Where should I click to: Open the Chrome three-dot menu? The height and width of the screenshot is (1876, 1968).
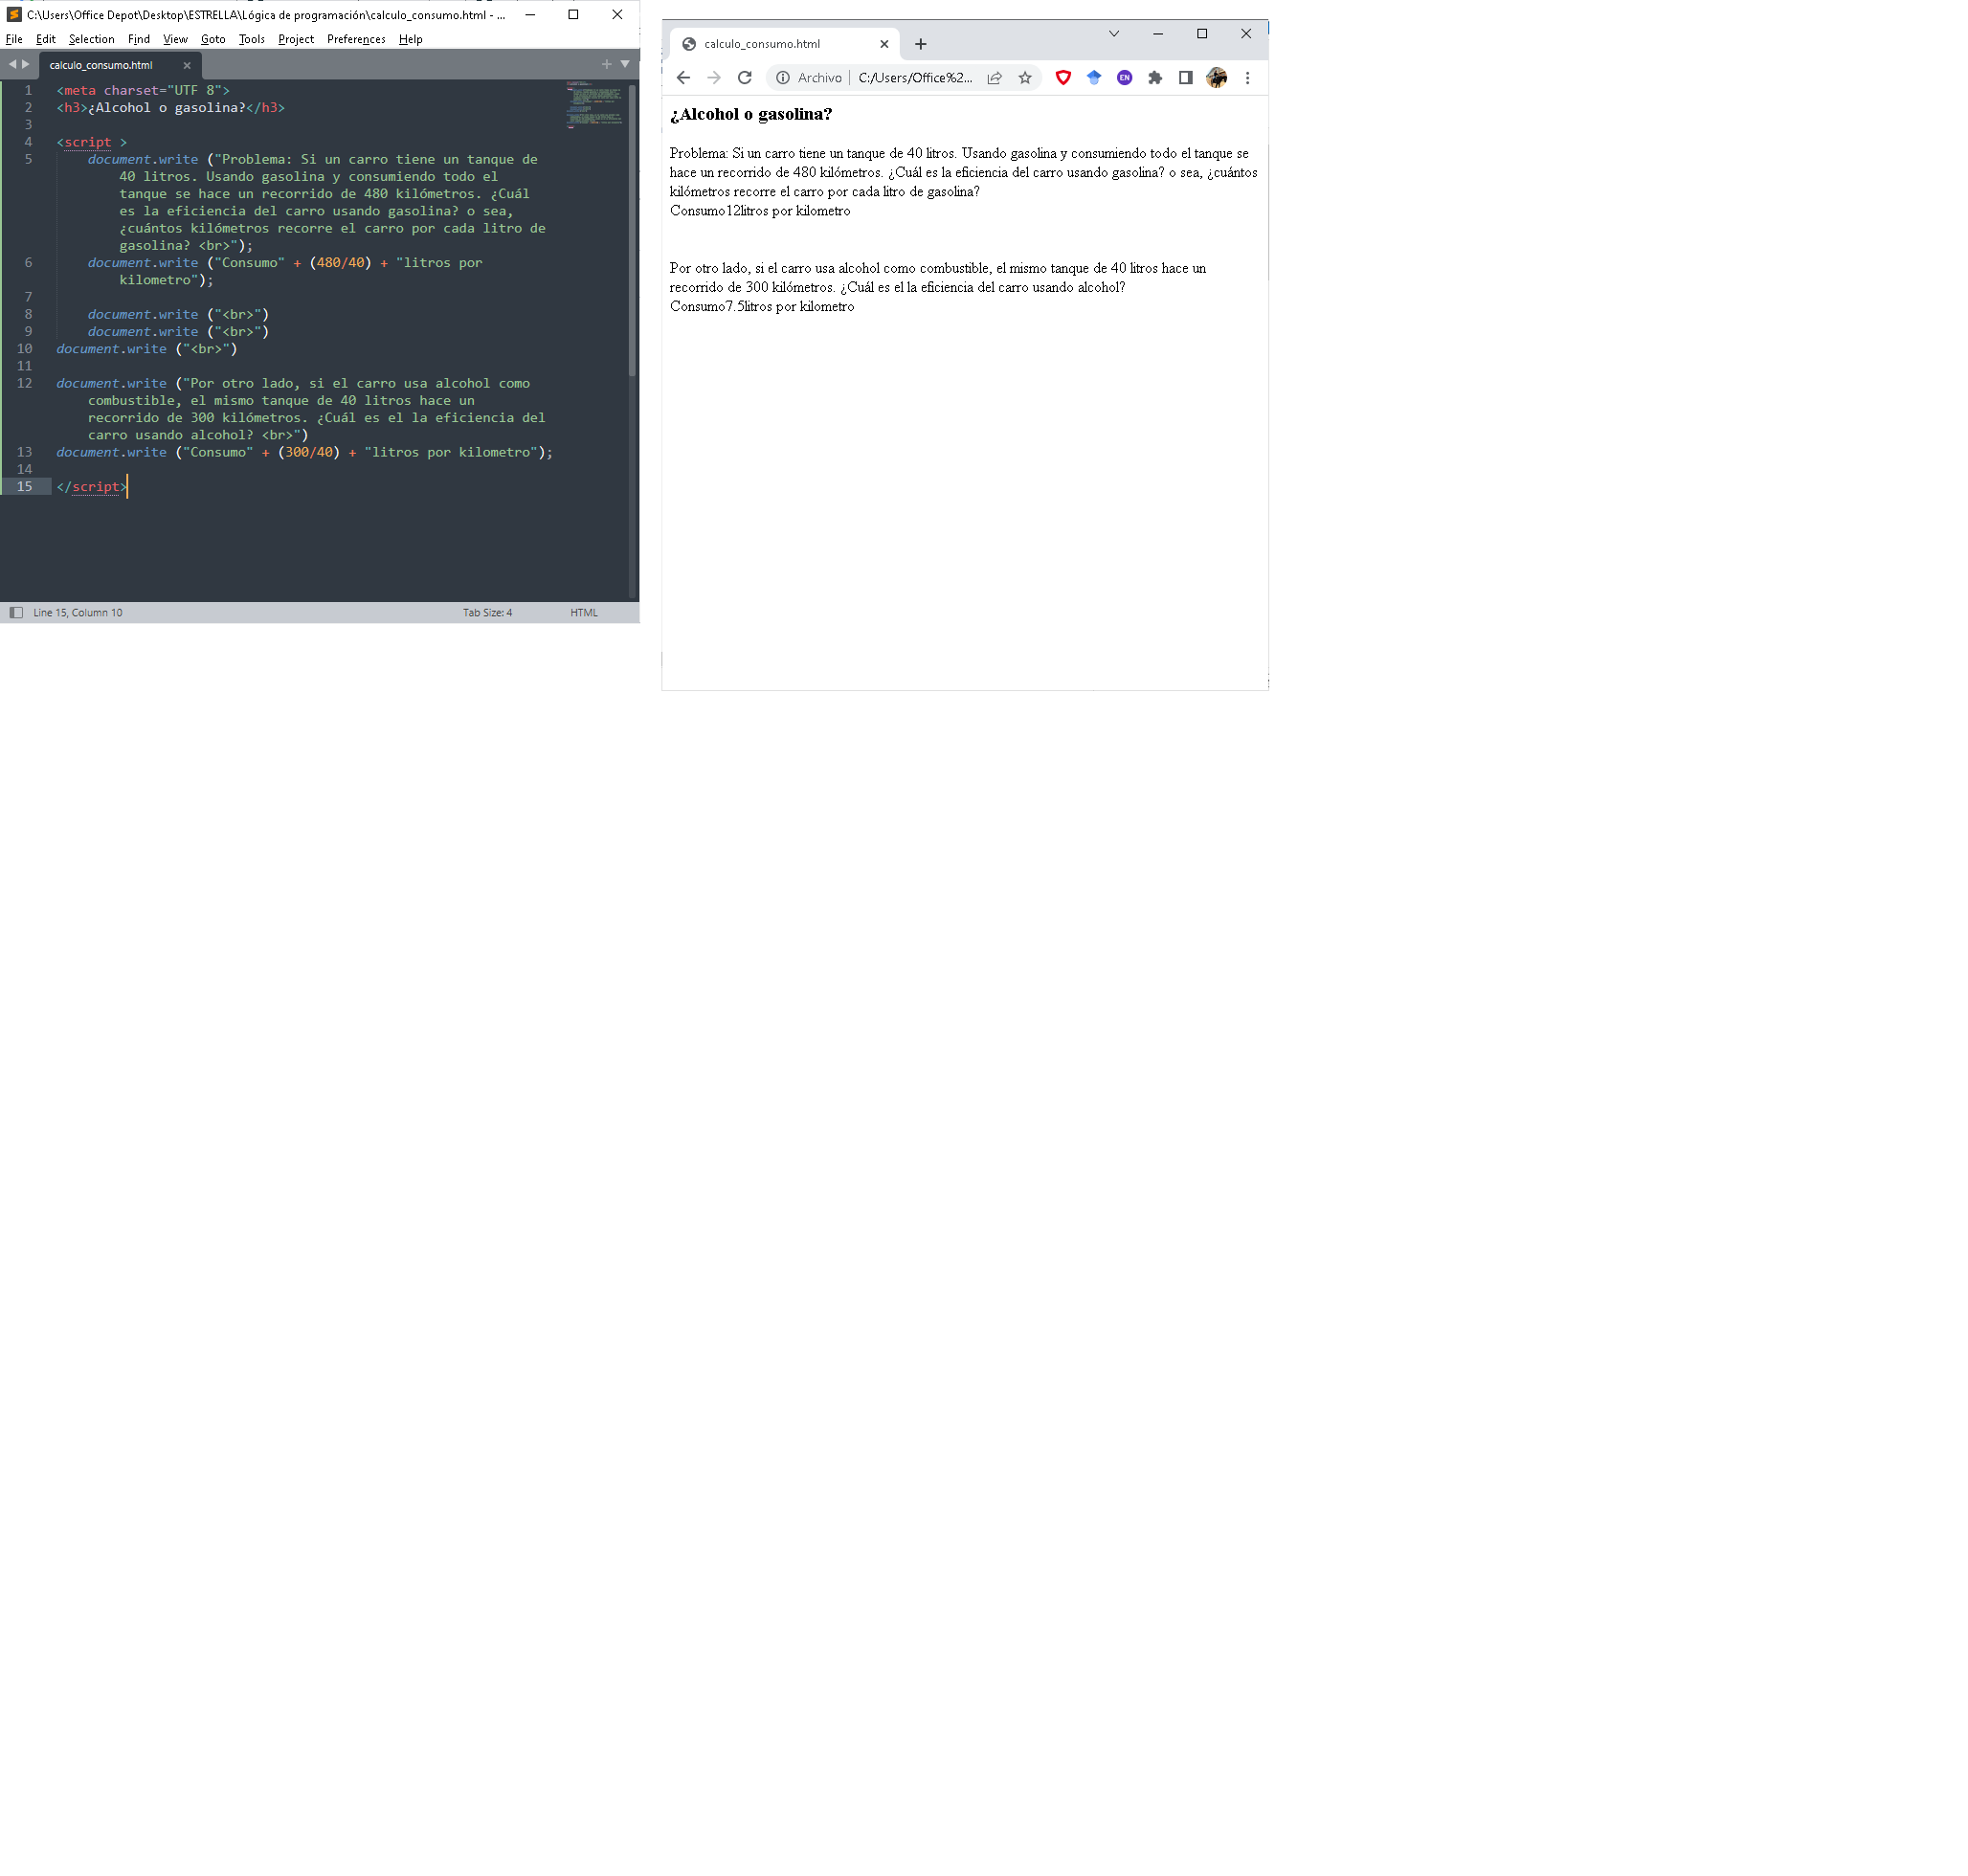click(x=1247, y=78)
